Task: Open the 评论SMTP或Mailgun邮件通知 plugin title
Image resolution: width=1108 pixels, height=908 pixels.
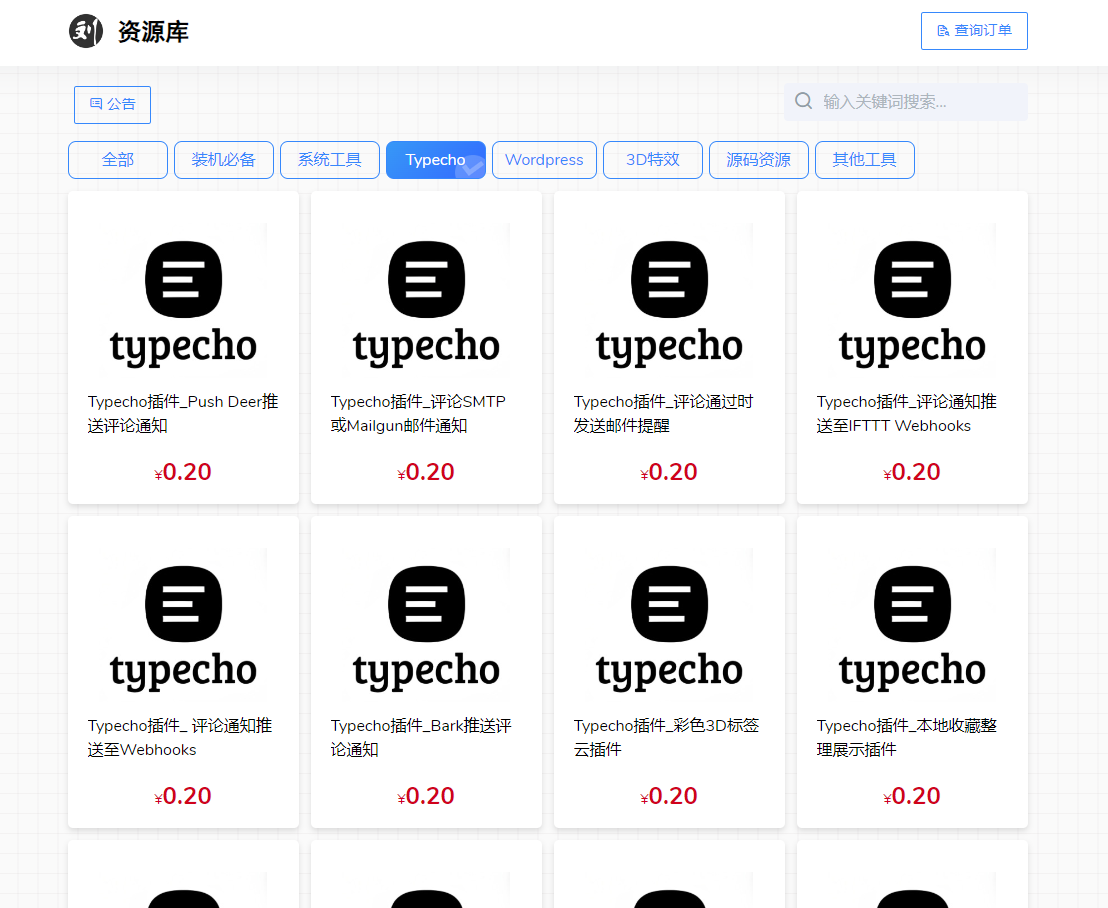Action: click(x=418, y=414)
